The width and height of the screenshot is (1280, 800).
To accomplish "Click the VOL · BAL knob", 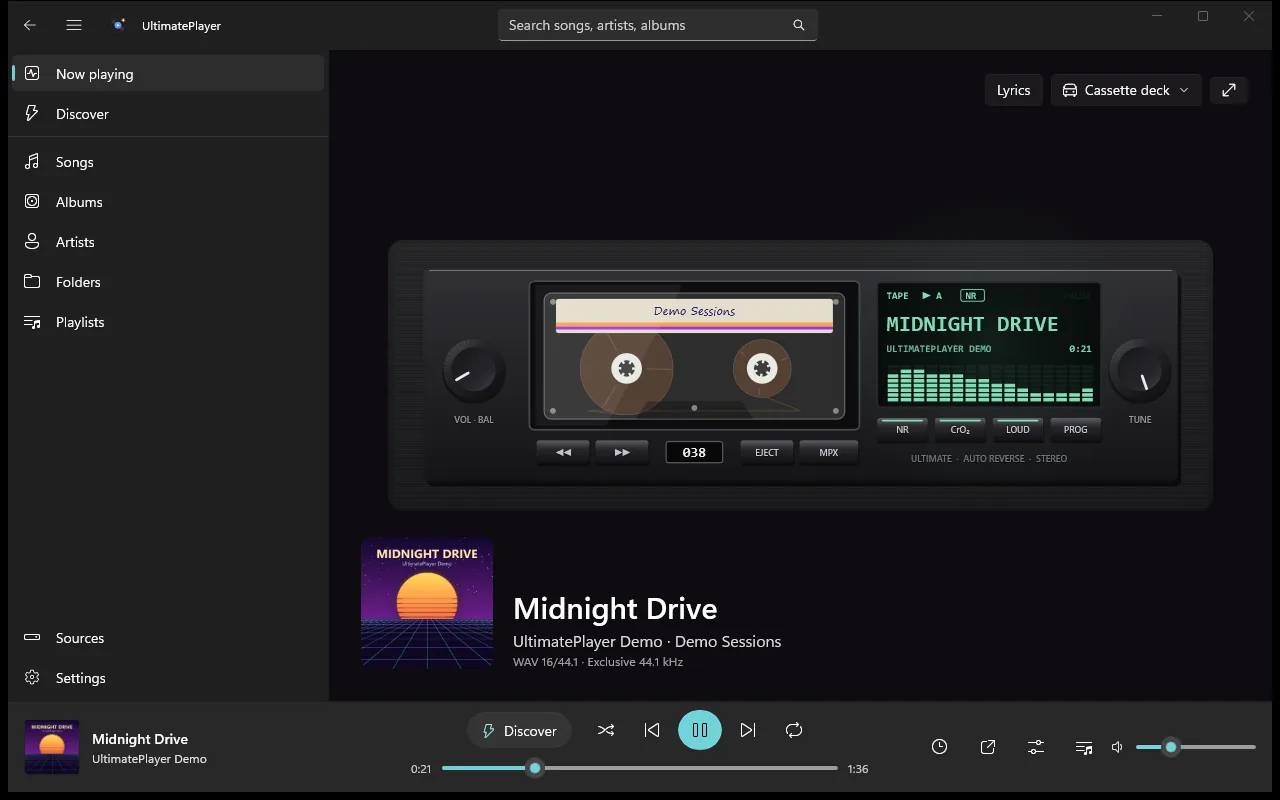I will (x=474, y=371).
